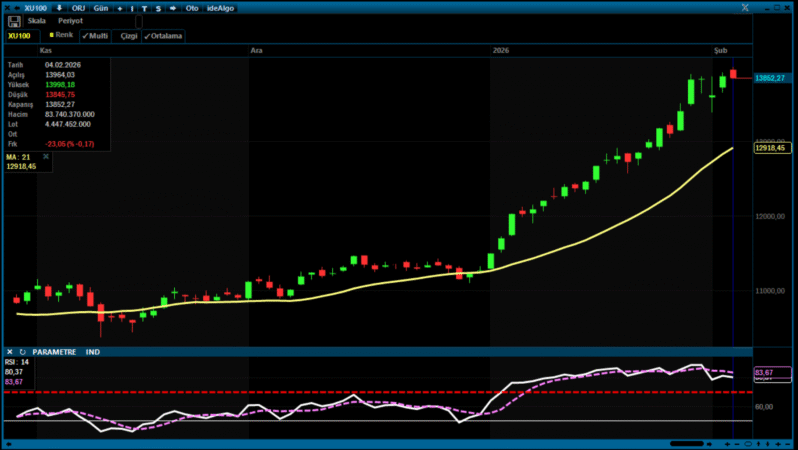Open the Skala dropdown
The width and height of the screenshot is (798, 450).
click(x=37, y=21)
